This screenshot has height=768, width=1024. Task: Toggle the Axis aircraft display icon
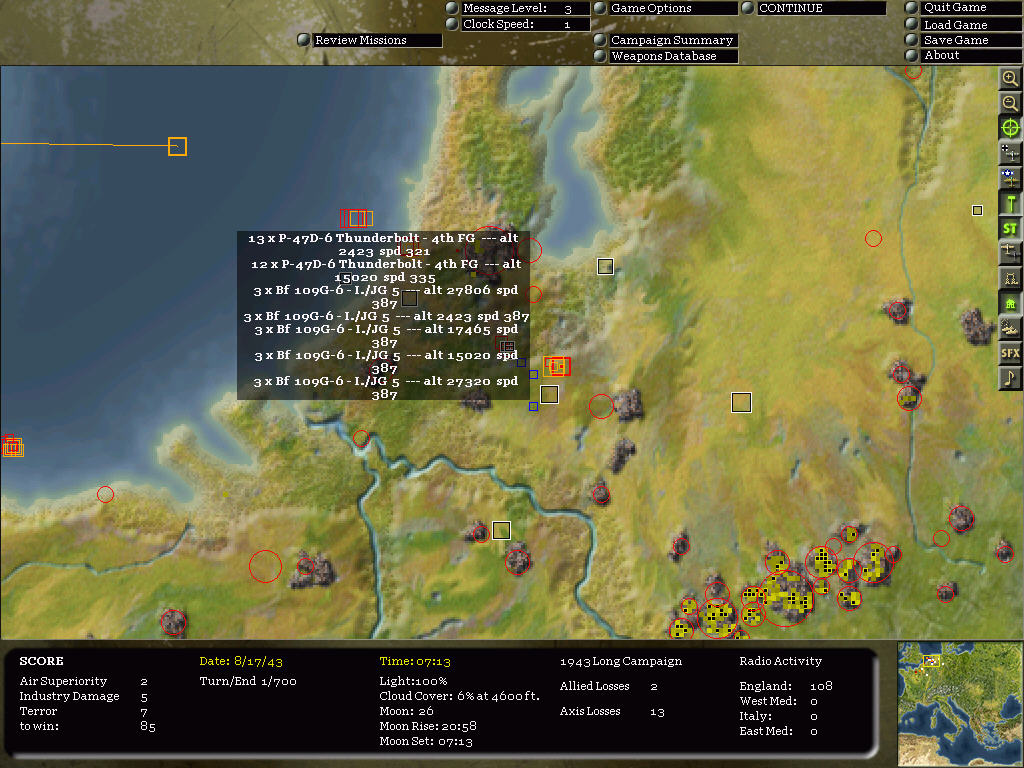click(x=1010, y=153)
